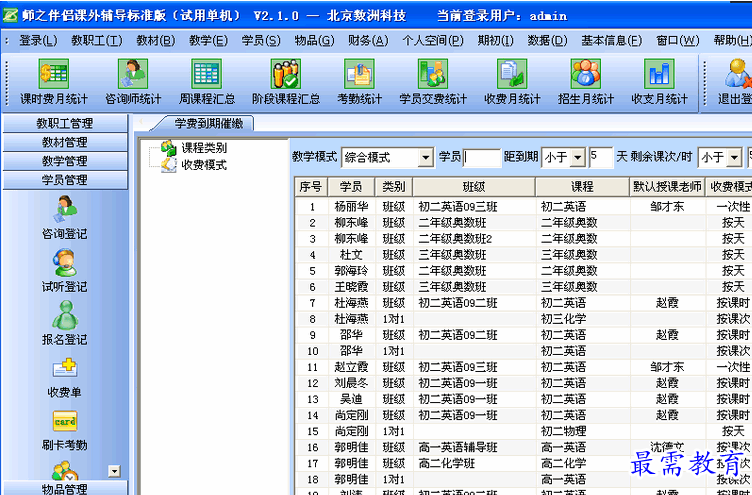The height and width of the screenshot is (495, 752).
Task: Switch to the 学费到期催缴 tab
Action: click(x=207, y=123)
